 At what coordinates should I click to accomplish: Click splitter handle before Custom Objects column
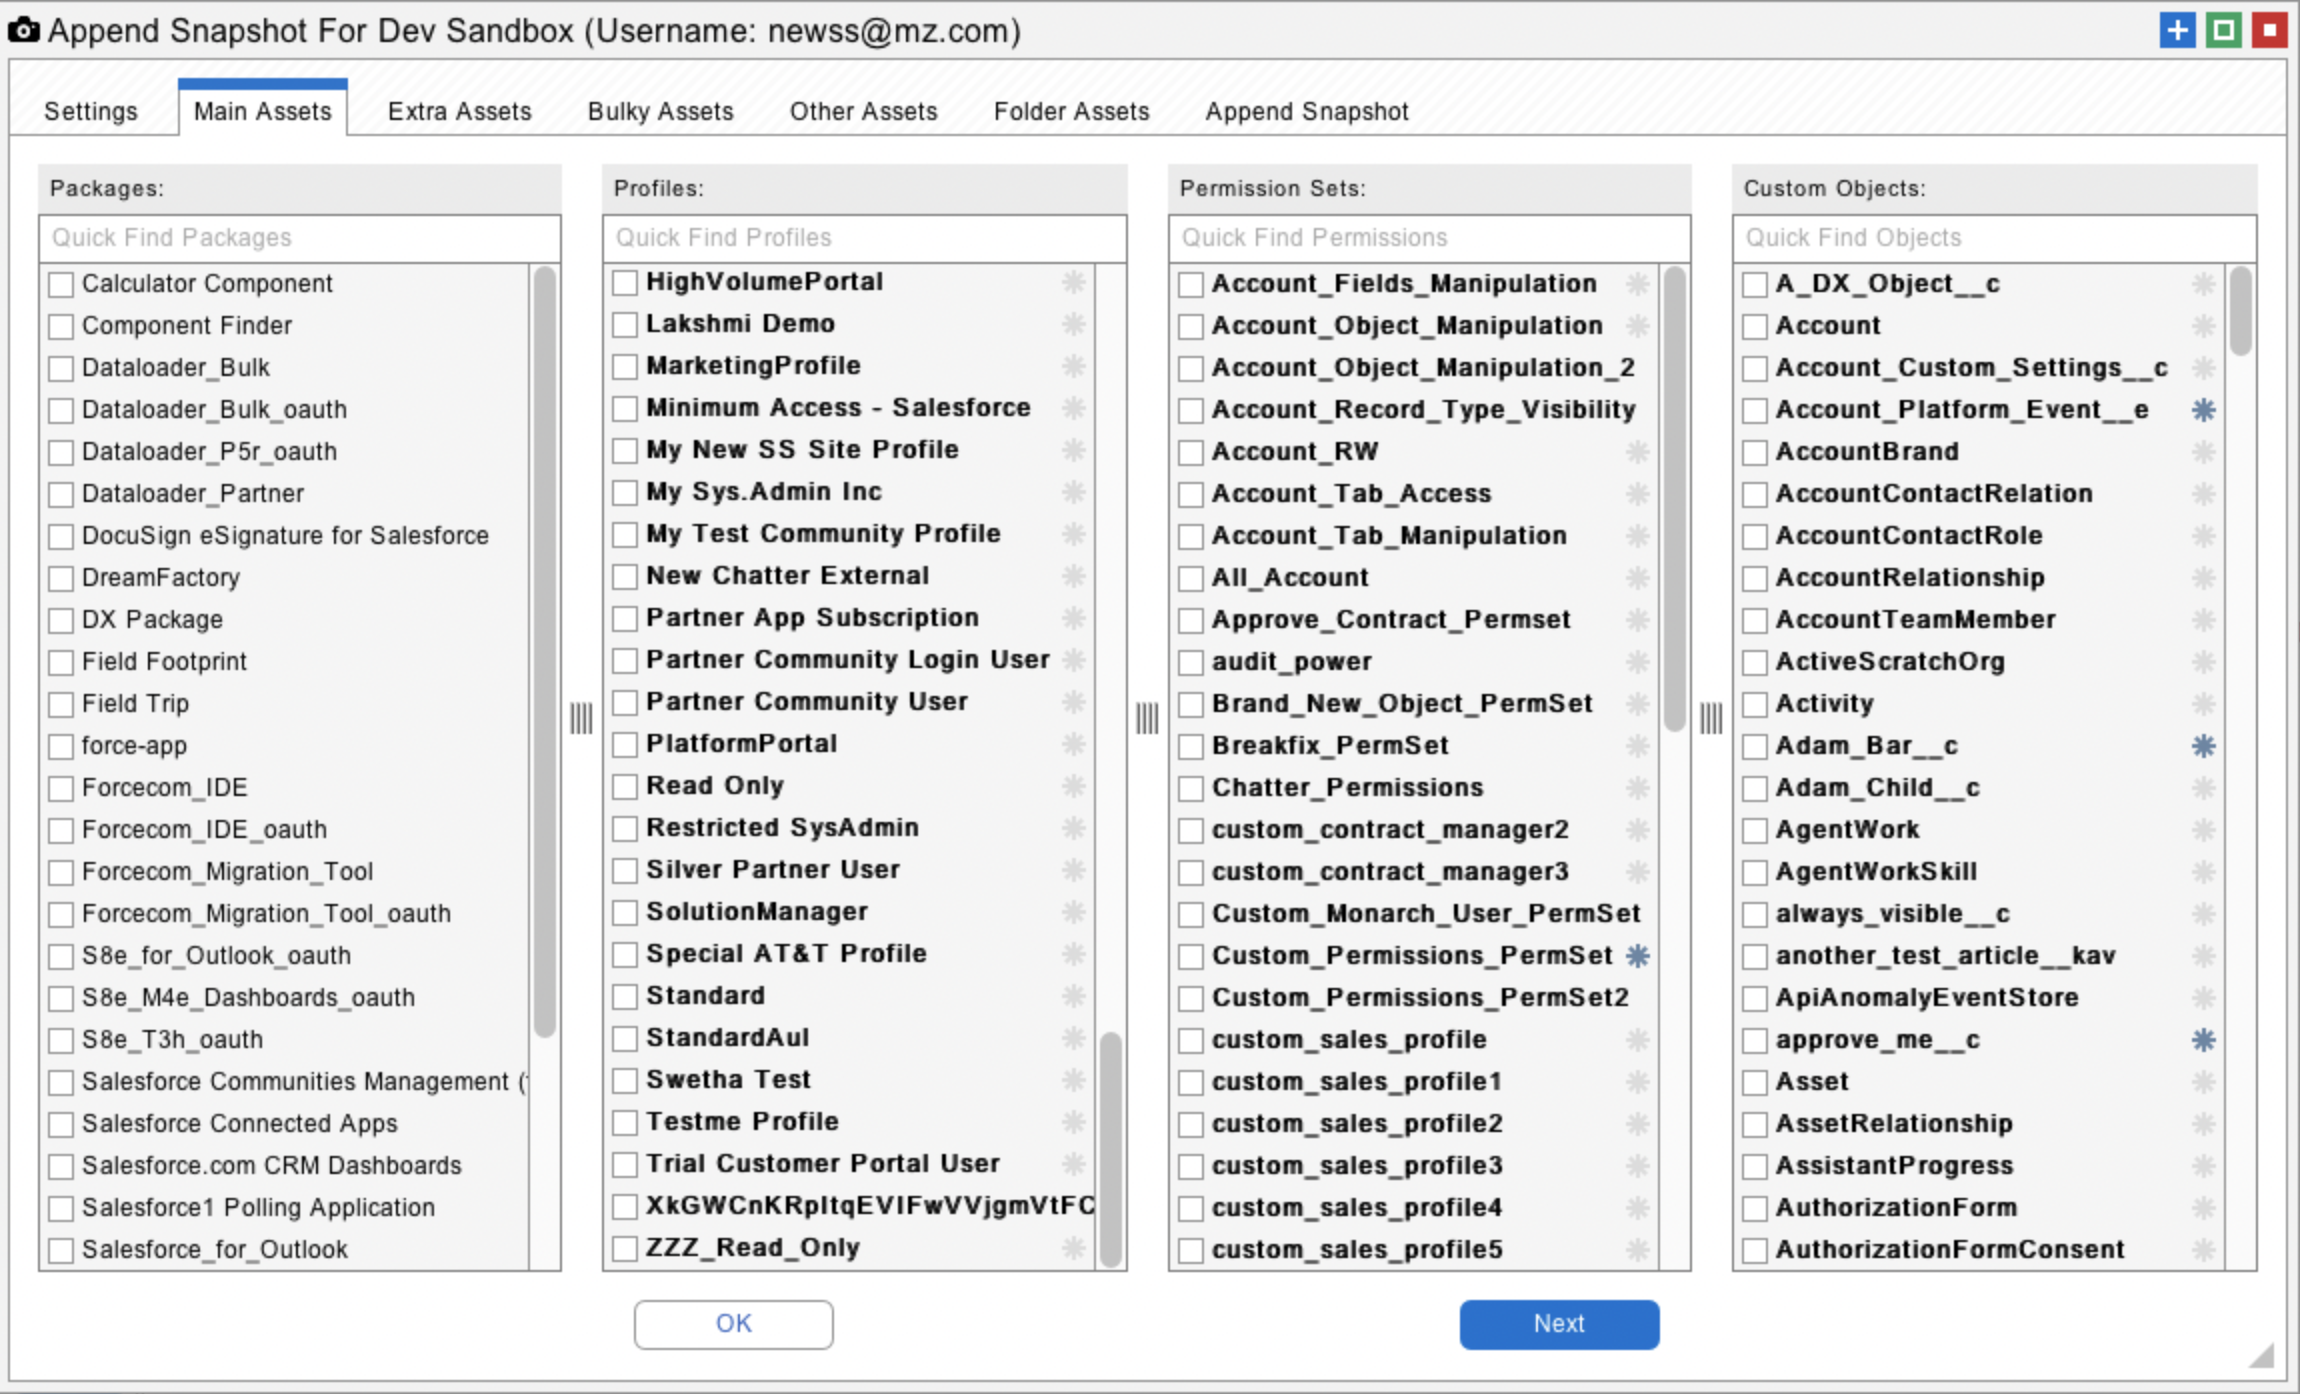click(x=1711, y=718)
